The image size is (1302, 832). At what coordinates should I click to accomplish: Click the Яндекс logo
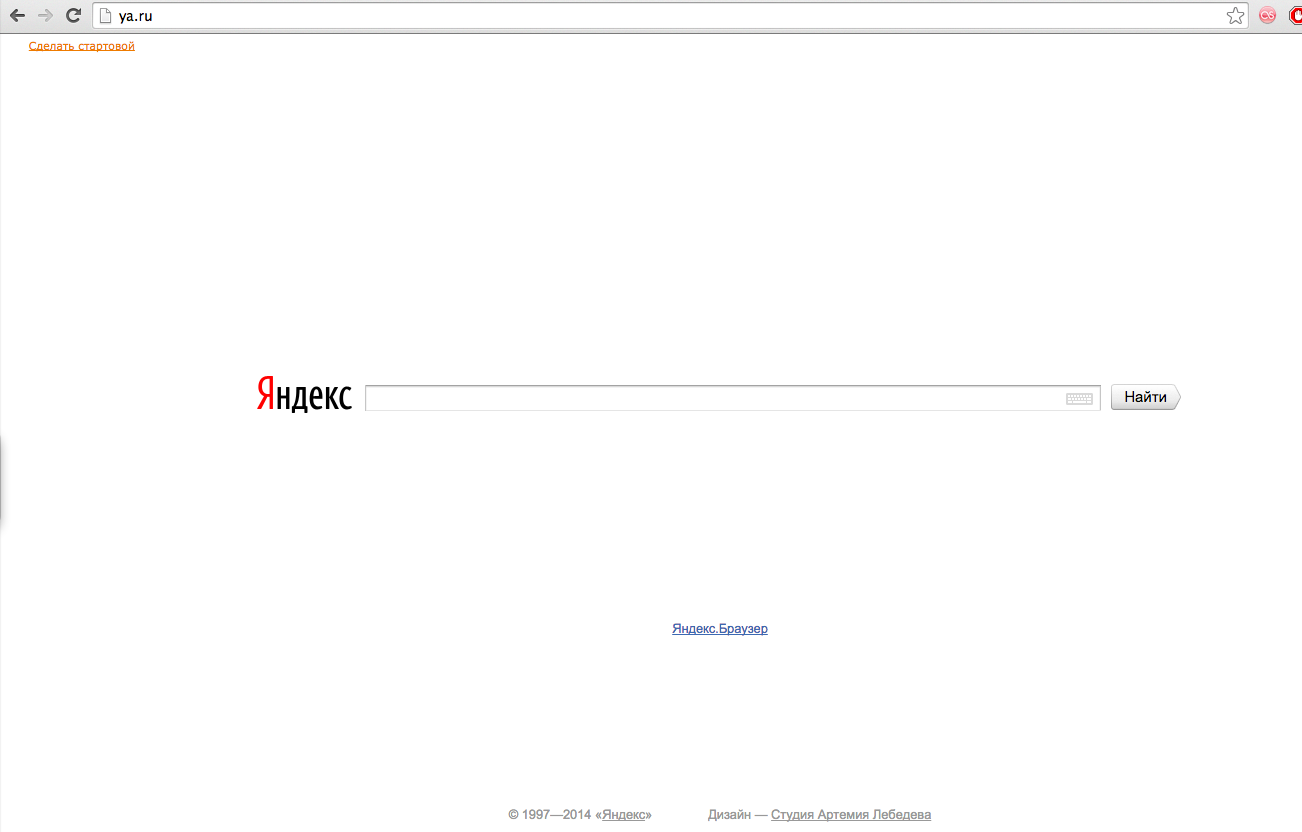click(305, 394)
